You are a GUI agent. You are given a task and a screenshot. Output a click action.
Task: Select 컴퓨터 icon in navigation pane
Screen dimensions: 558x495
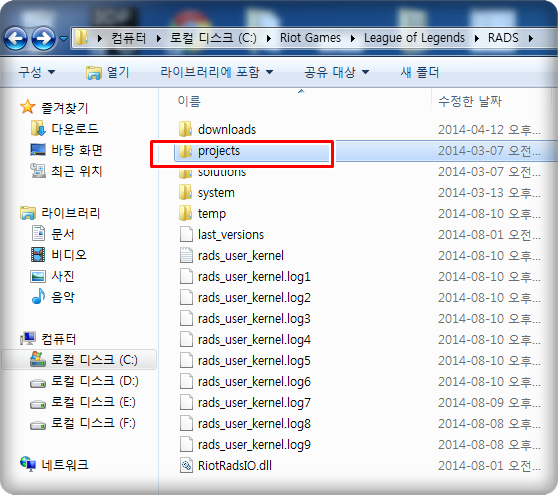[x=28, y=338]
